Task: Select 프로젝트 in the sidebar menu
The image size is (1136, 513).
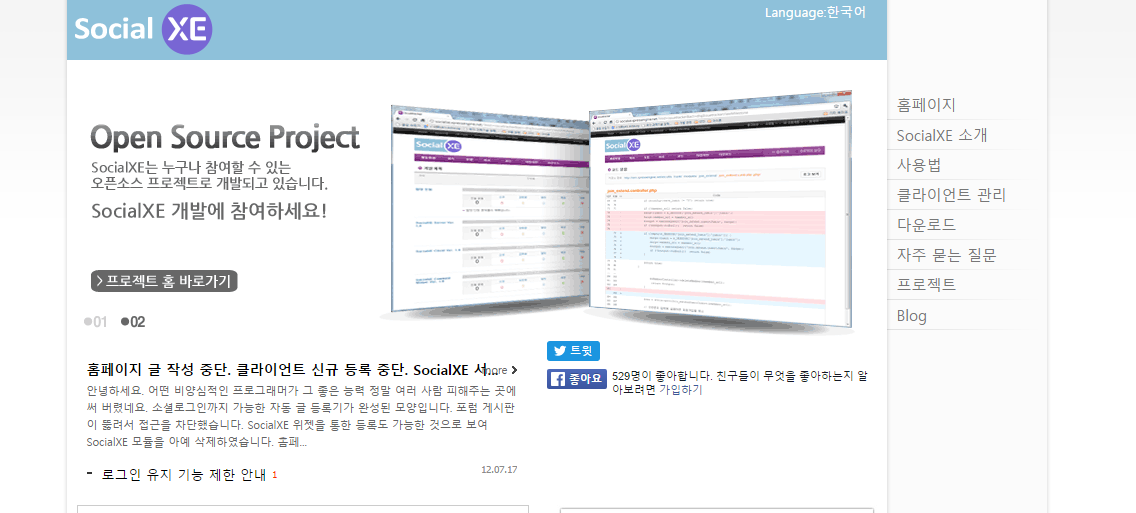Action: pos(926,285)
